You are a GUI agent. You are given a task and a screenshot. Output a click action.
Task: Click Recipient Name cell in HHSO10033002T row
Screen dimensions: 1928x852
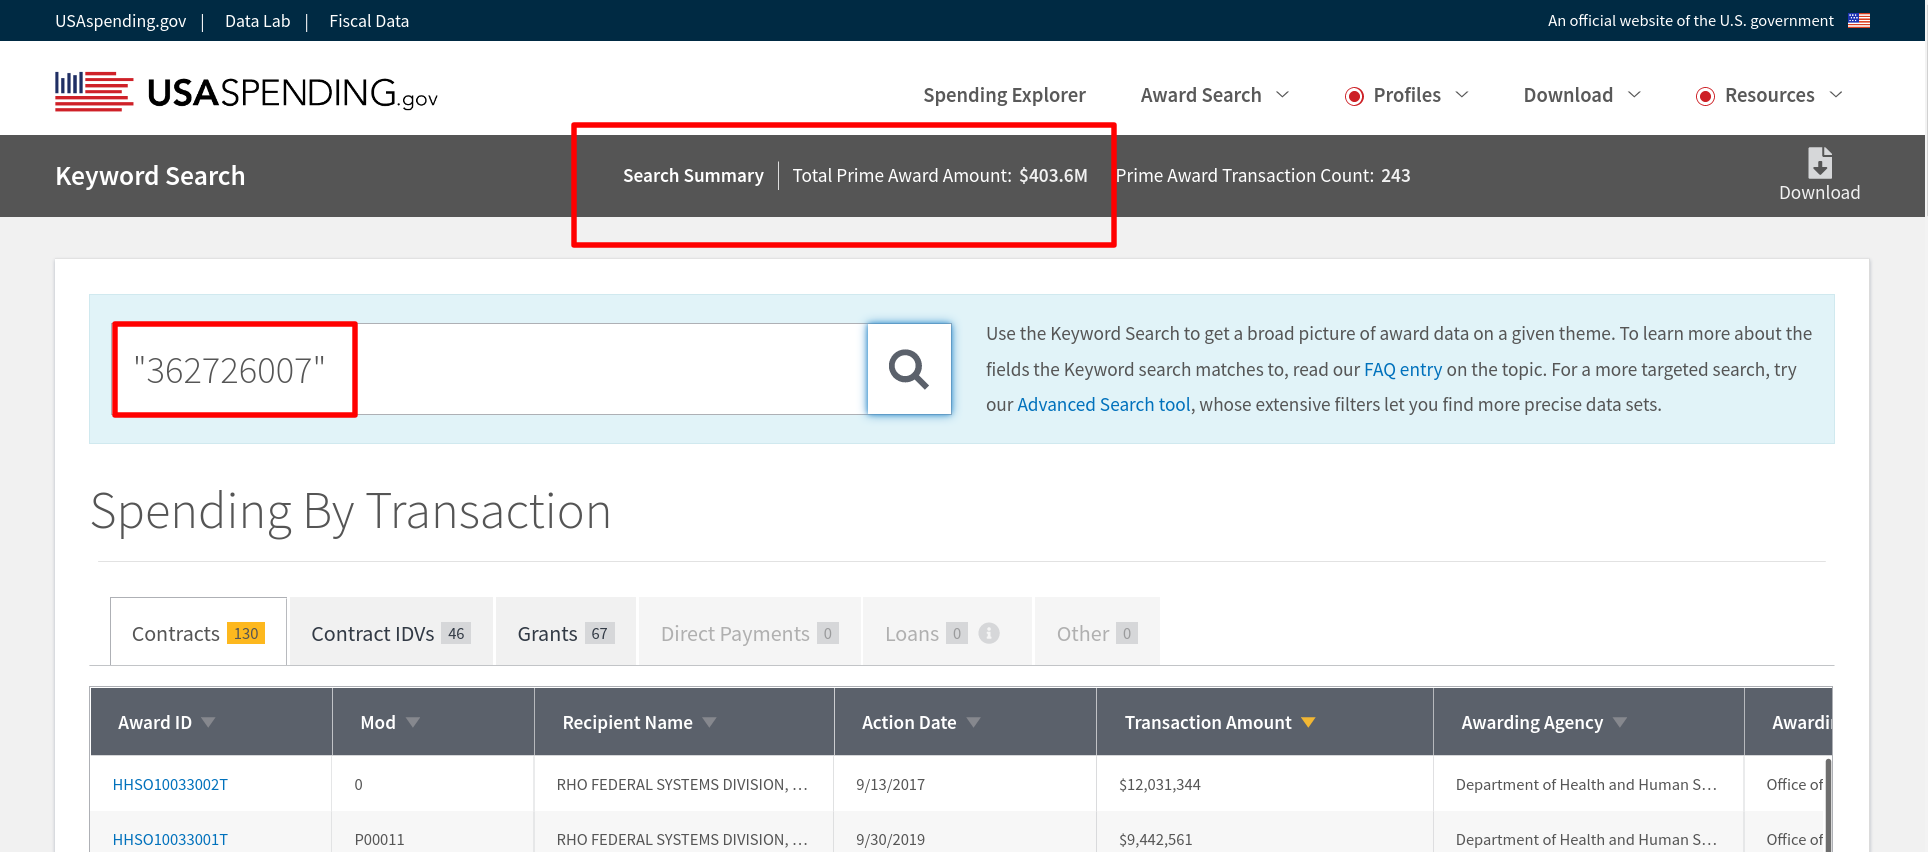pos(682,785)
